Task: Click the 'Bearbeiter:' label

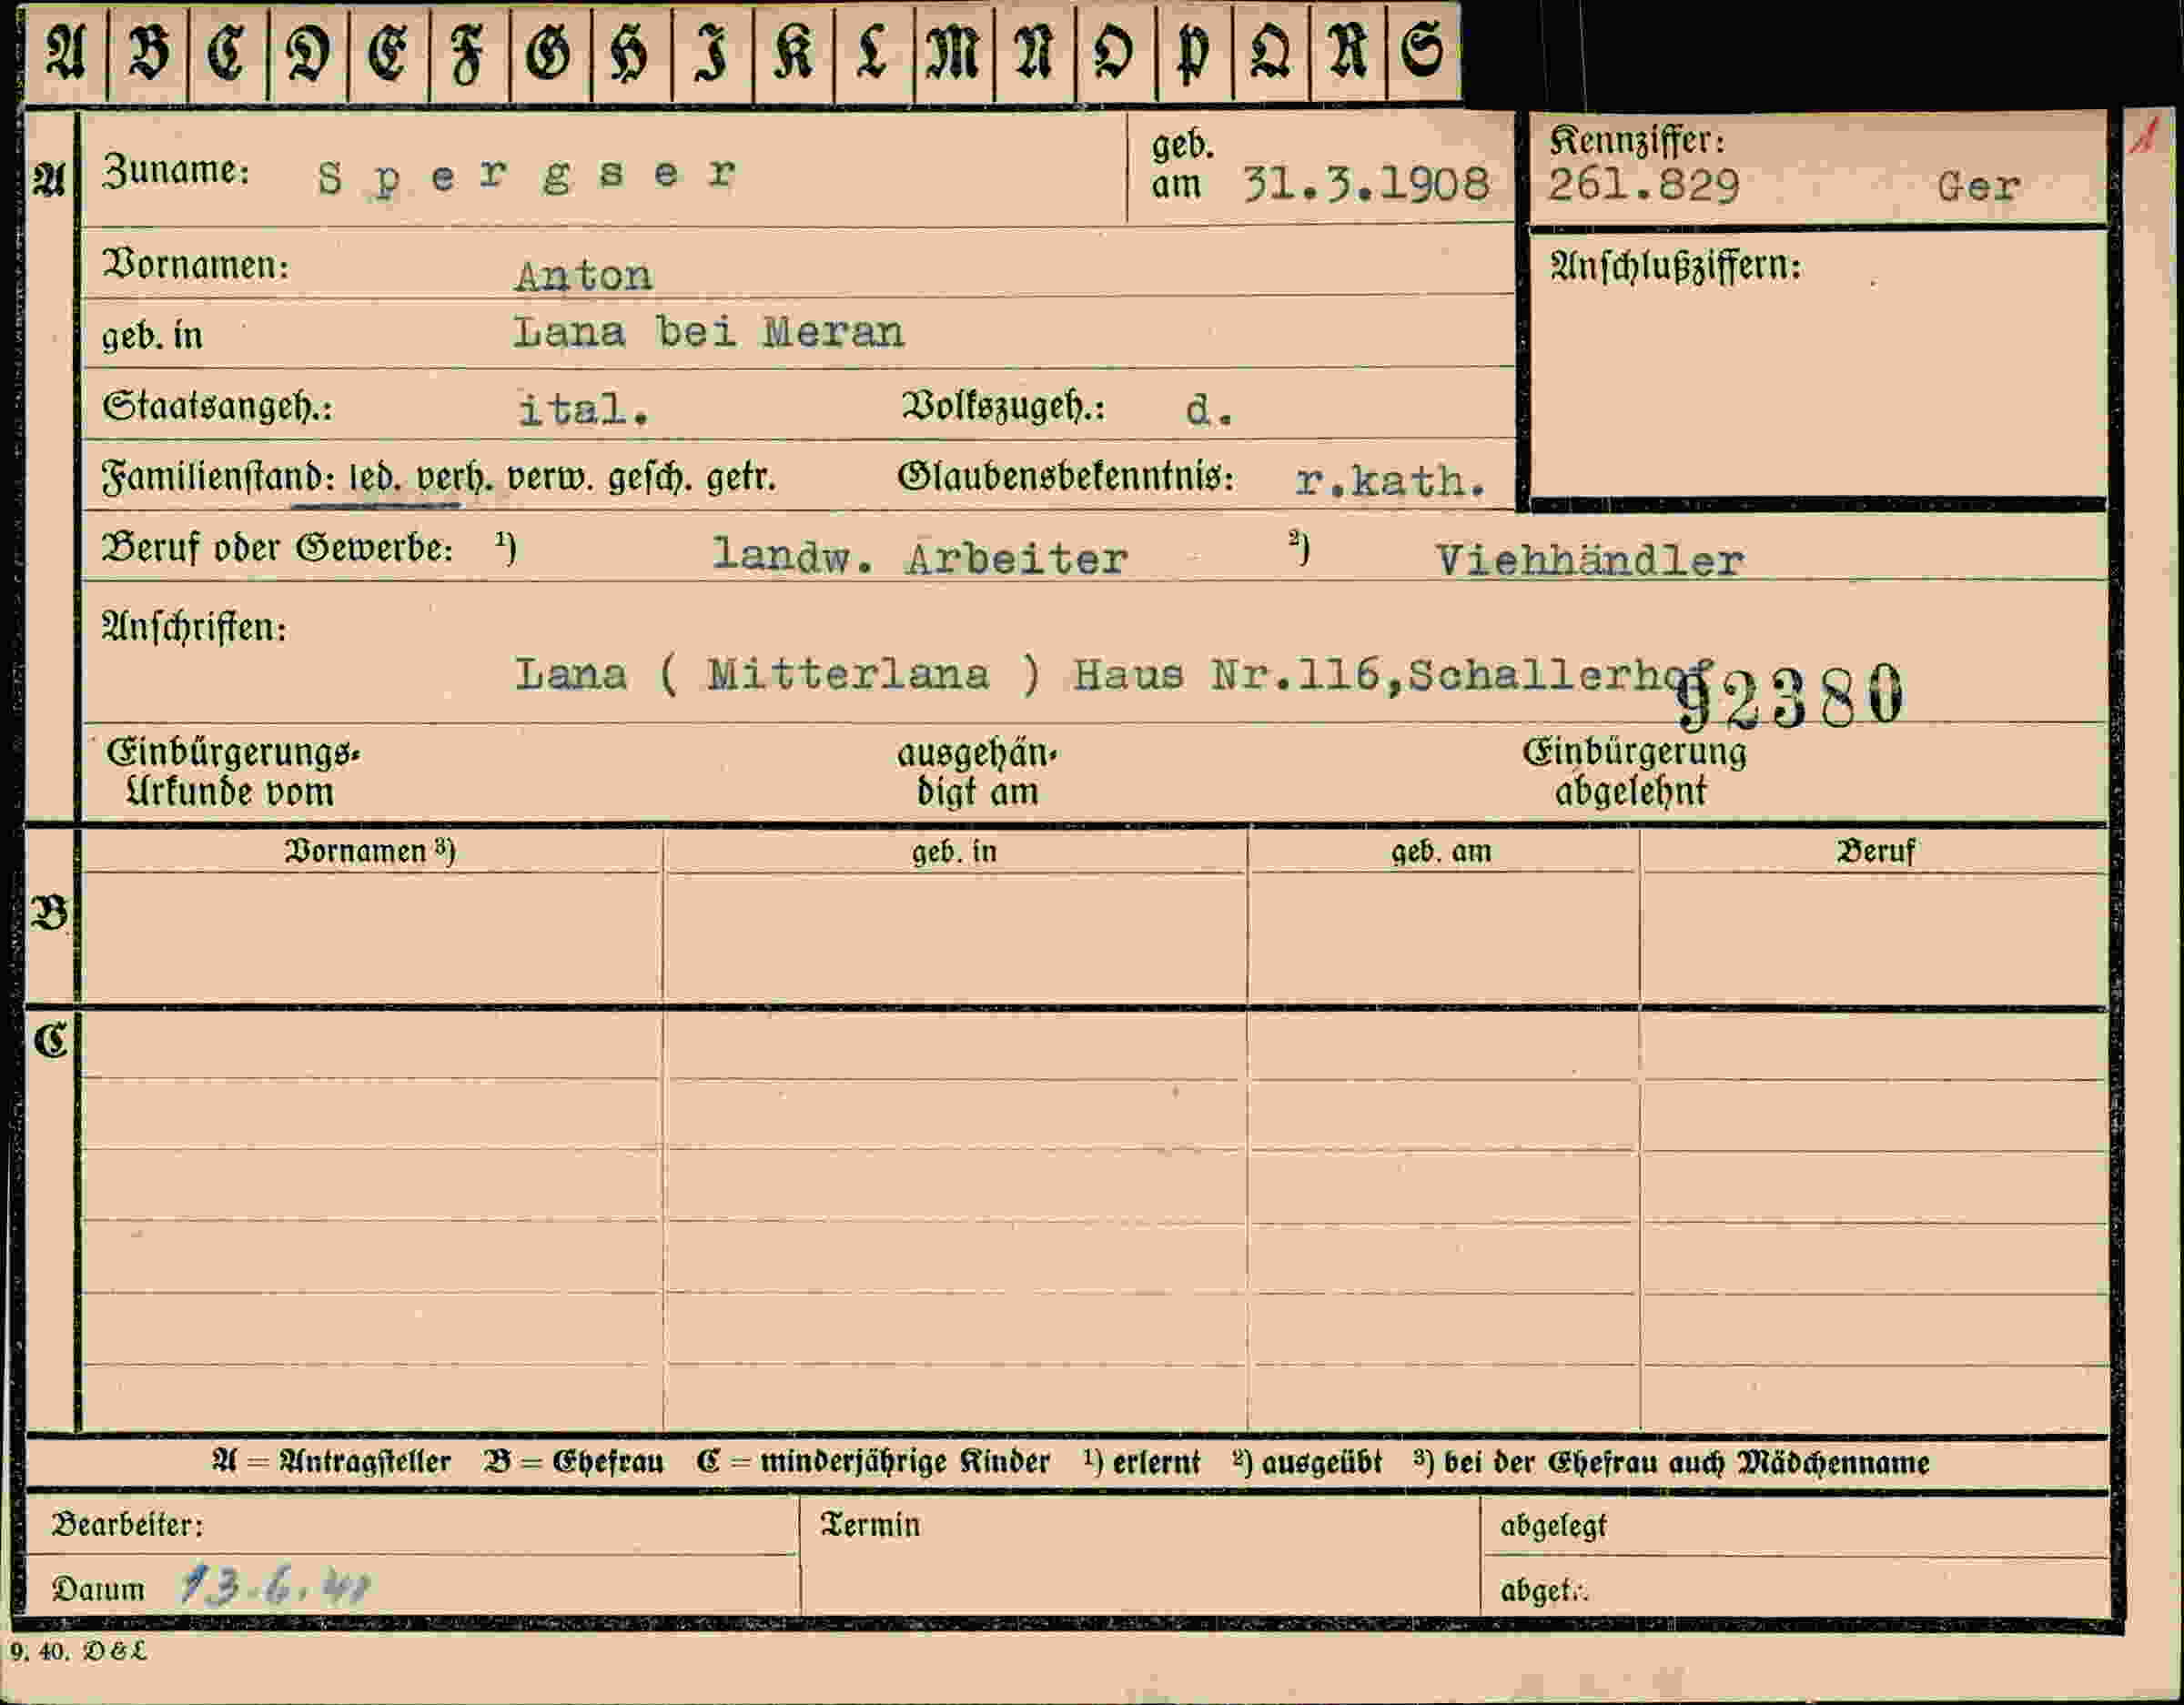Action: 127,1525
